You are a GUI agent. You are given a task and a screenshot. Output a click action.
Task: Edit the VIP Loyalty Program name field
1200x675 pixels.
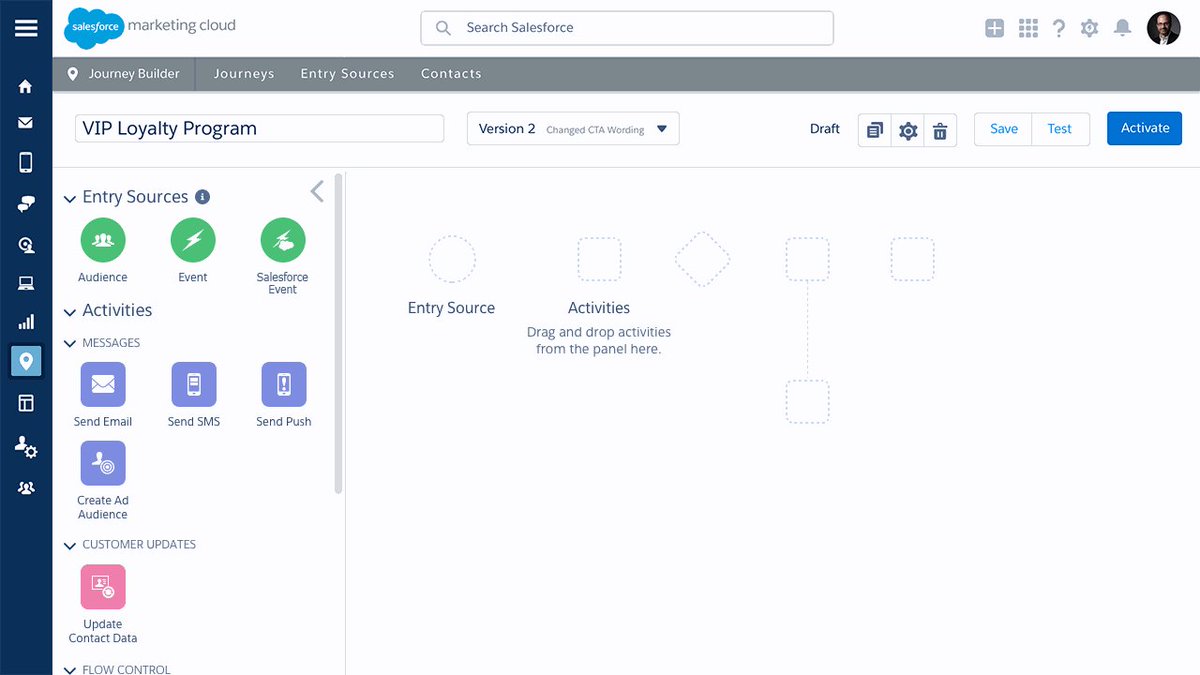tap(259, 128)
